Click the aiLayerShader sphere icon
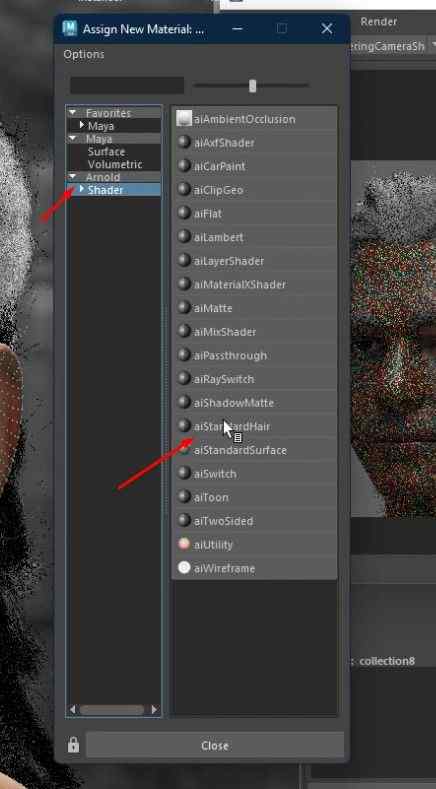Image resolution: width=436 pixels, height=789 pixels. click(184, 260)
